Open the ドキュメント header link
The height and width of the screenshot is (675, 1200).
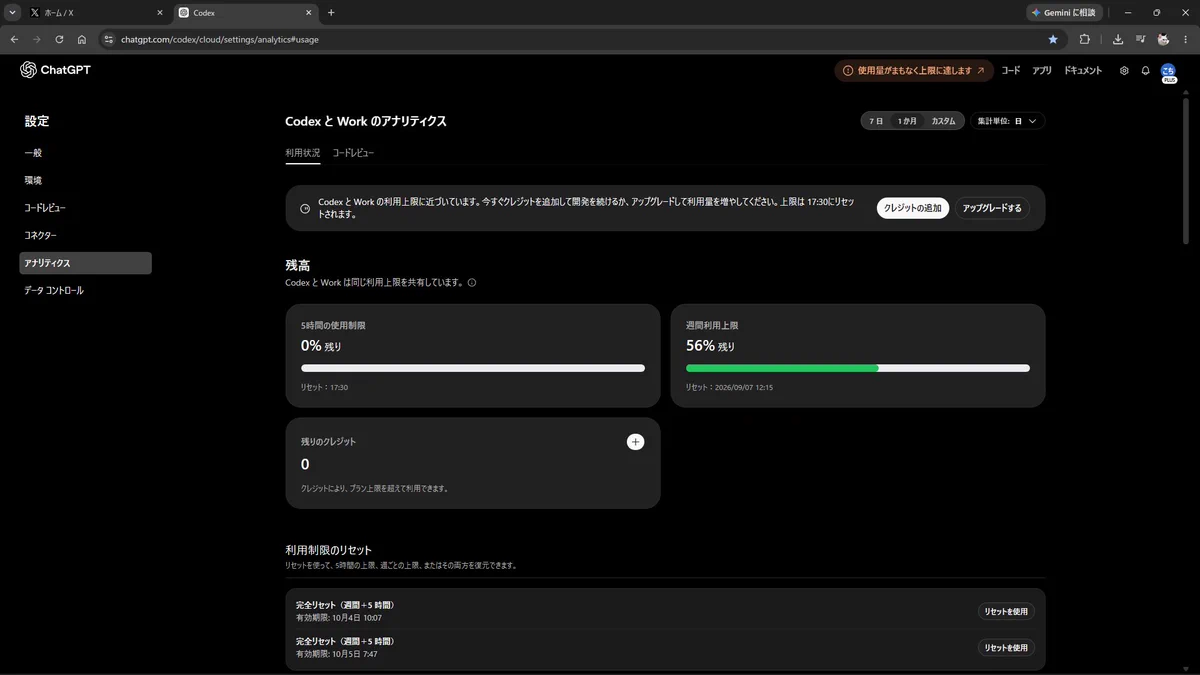[x=1083, y=71]
